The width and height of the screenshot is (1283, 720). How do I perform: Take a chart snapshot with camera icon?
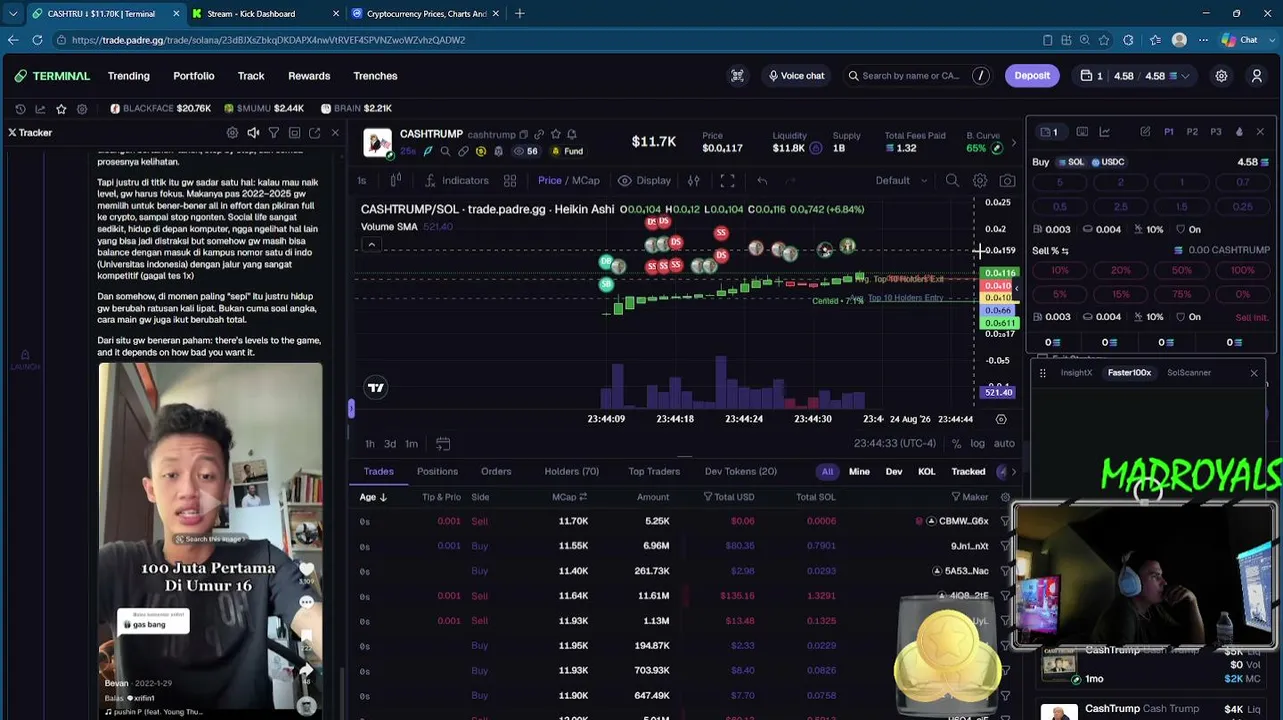tap(1007, 181)
